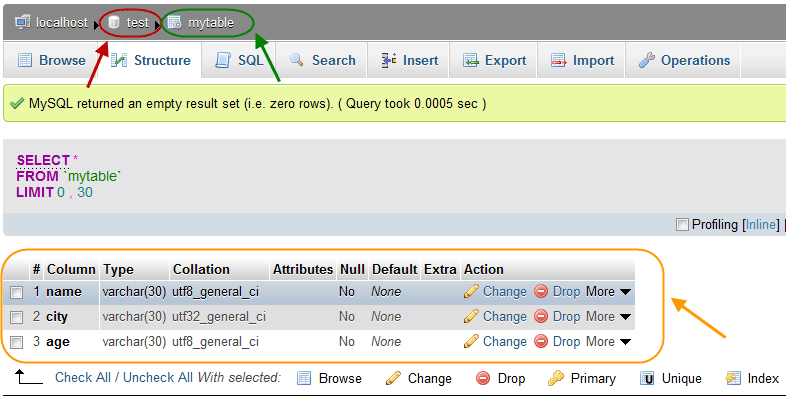Click Change link for age column

pyautogui.click(x=505, y=341)
